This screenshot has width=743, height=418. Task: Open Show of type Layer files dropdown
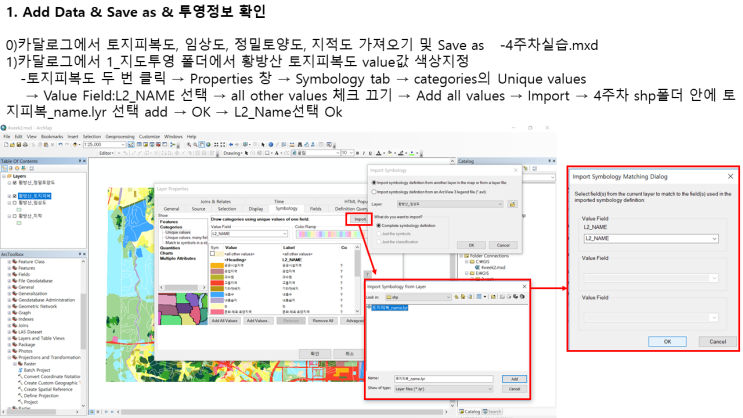tap(490, 389)
